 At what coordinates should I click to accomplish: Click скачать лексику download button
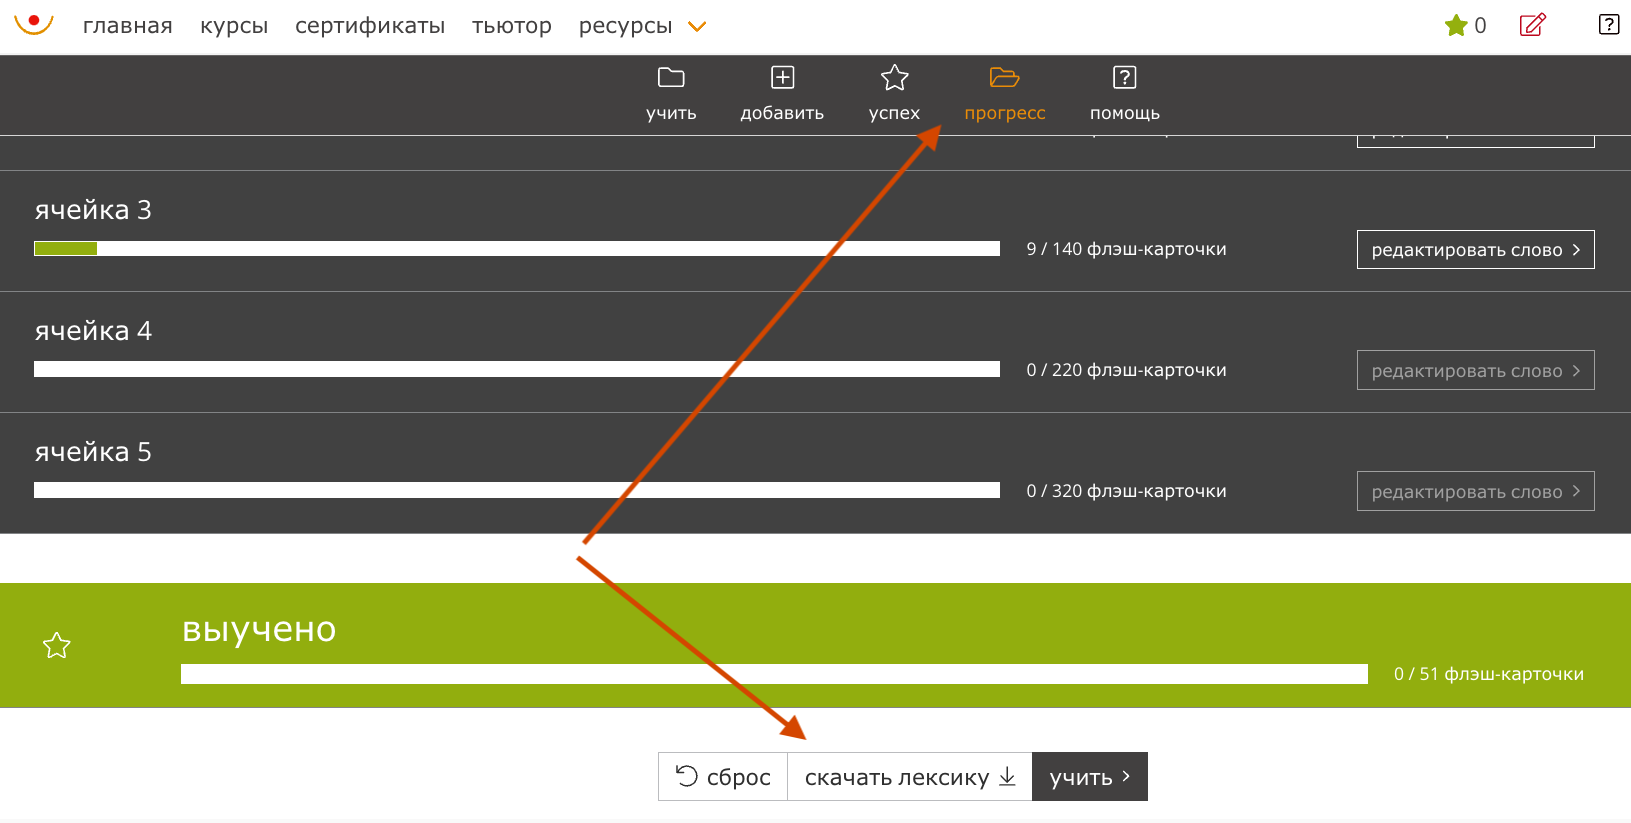(x=910, y=777)
